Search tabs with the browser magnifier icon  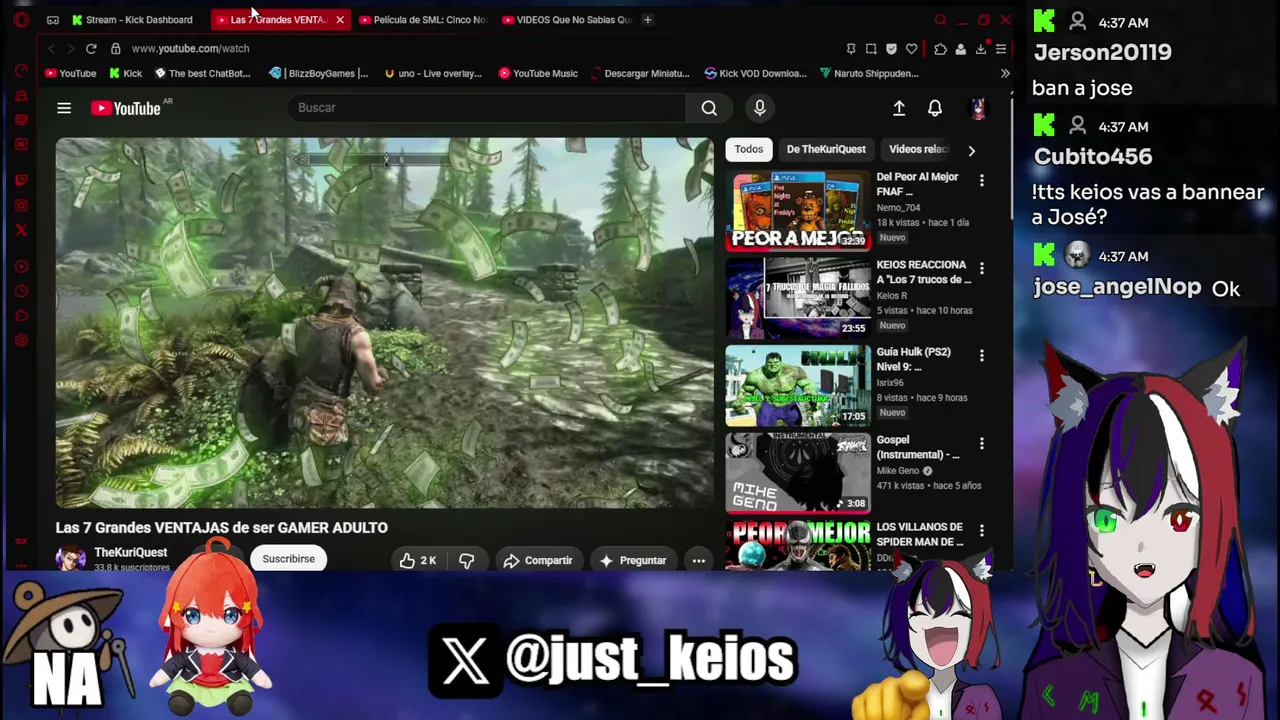[x=940, y=19]
